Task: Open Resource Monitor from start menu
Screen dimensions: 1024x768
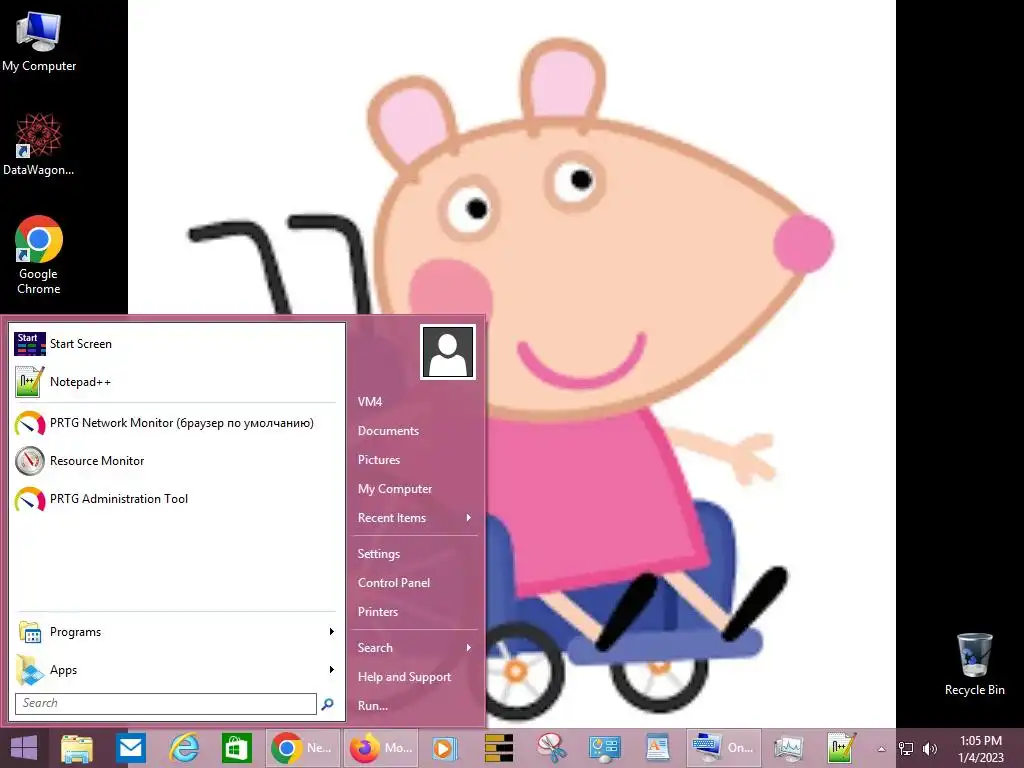Action: 176,461
